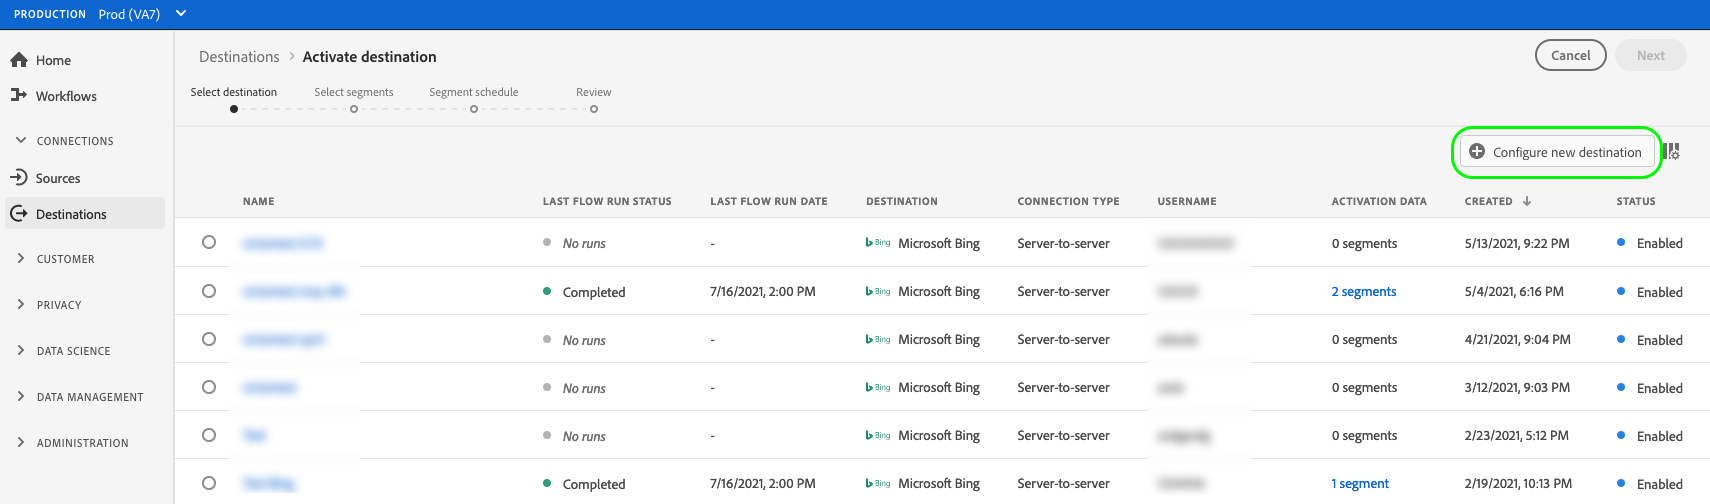This screenshot has height=504, width=1710.
Task: Collapse the Connections section
Action: click(x=21, y=141)
